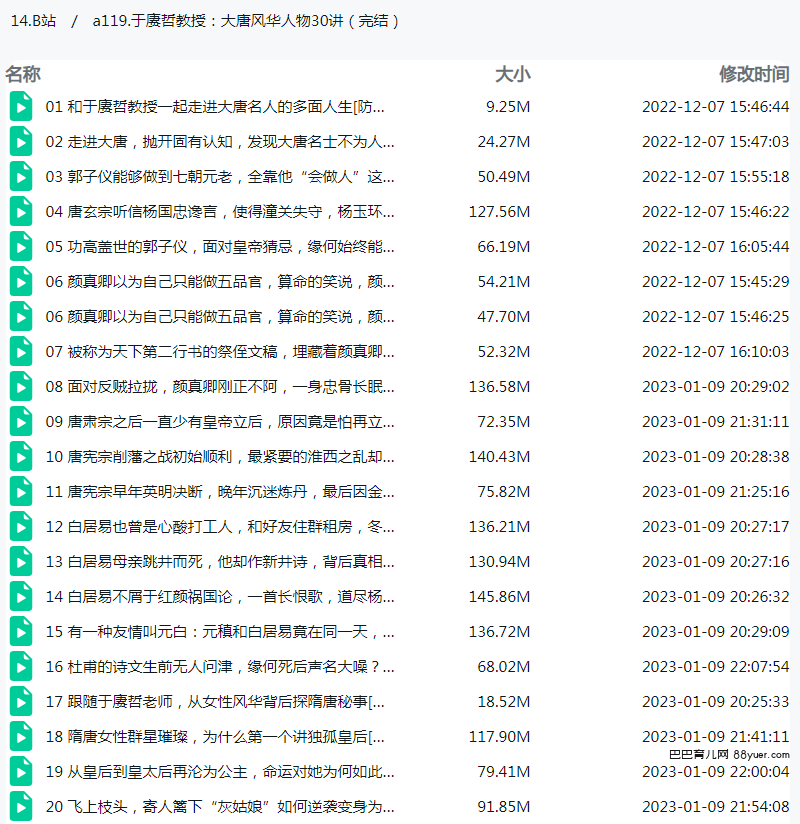Image resolution: width=800 pixels, height=824 pixels.
Task: Click video icon for file 01 和于赓哲教授
Action: click(x=21, y=107)
